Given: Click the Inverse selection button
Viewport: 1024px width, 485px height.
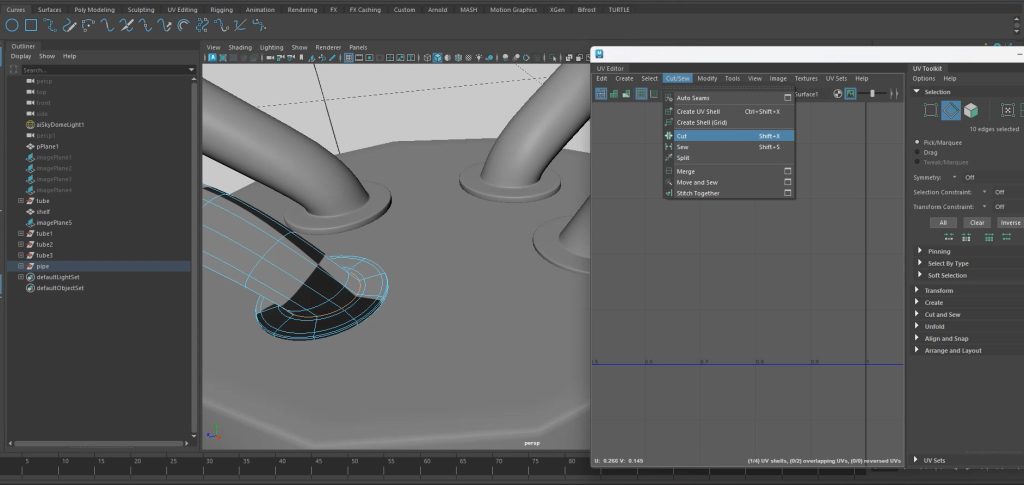Looking at the screenshot, I should (1010, 223).
